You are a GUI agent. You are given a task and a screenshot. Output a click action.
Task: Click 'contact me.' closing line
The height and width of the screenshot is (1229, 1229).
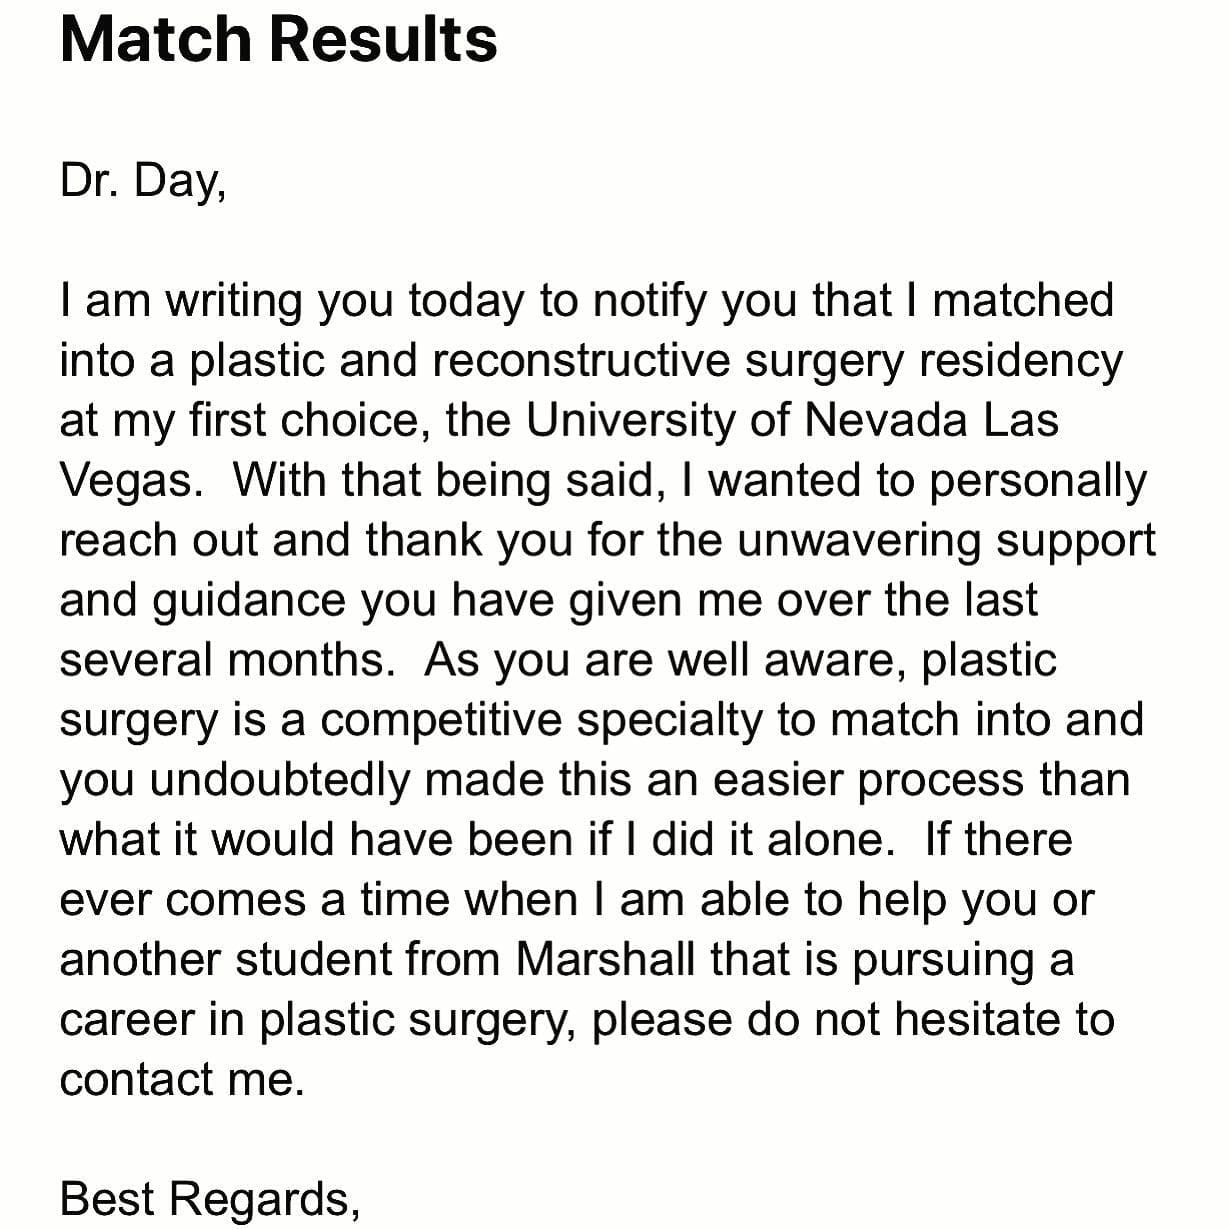182,1080
